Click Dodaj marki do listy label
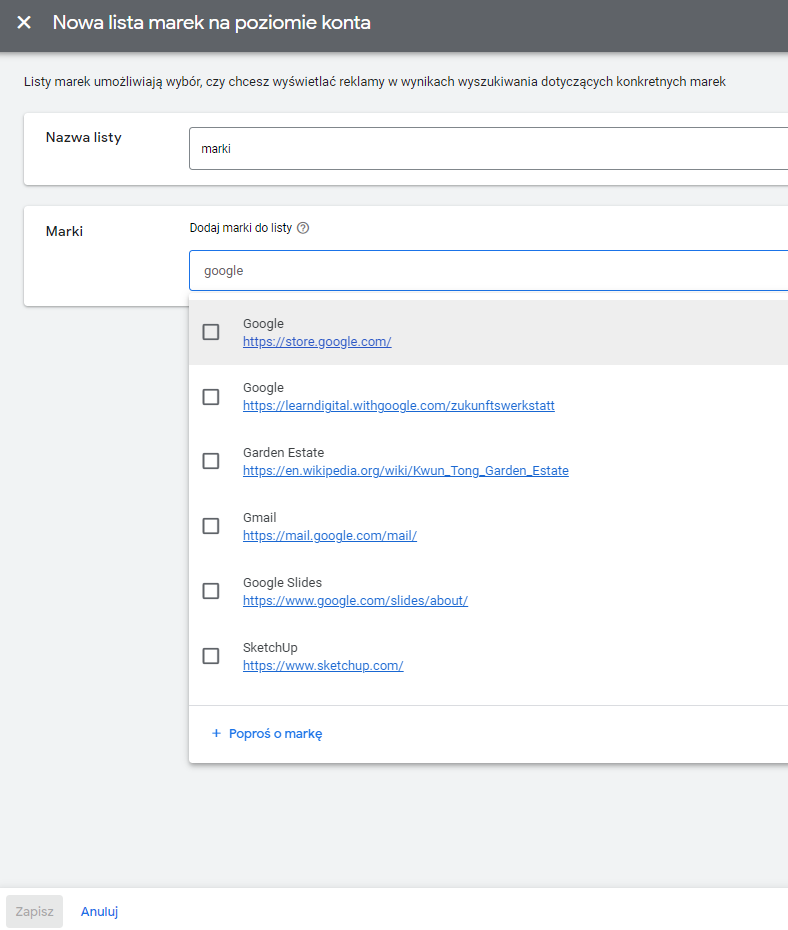This screenshot has width=788, height=930. pyautogui.click(x=241, y=228)
